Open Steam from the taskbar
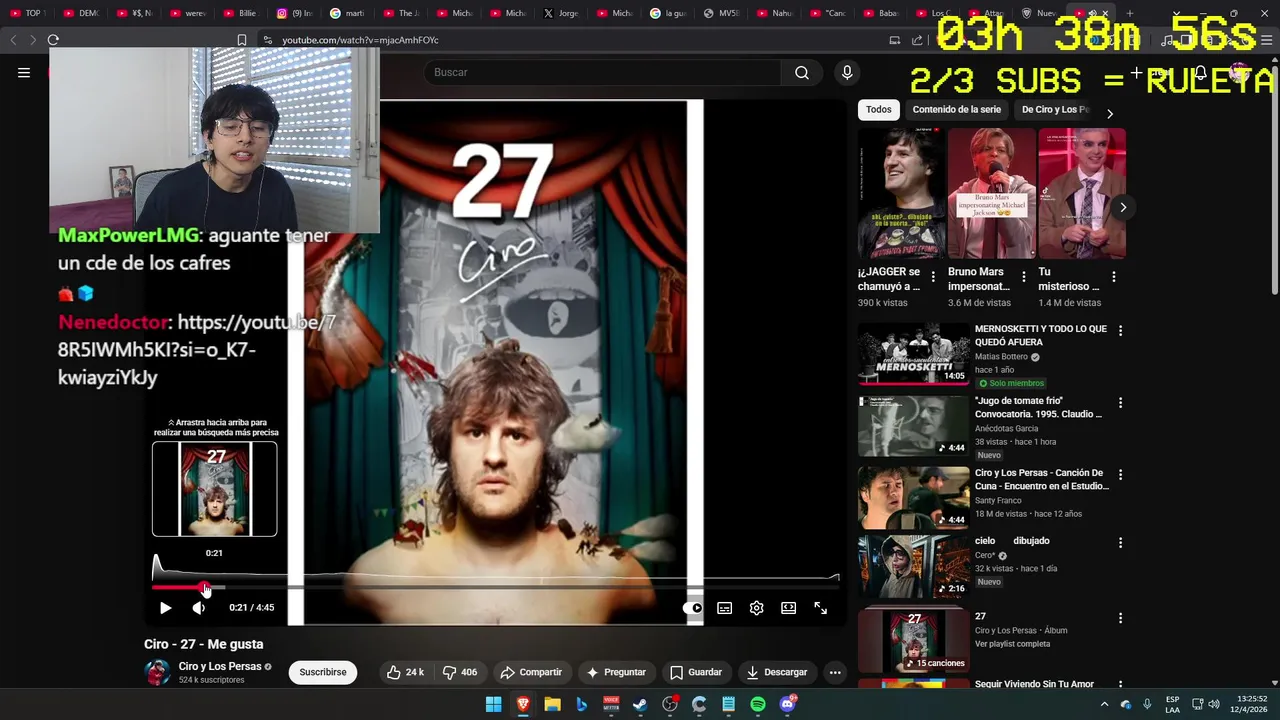The width and height of the screenshot is (1280, 720). tap(640, 704)
